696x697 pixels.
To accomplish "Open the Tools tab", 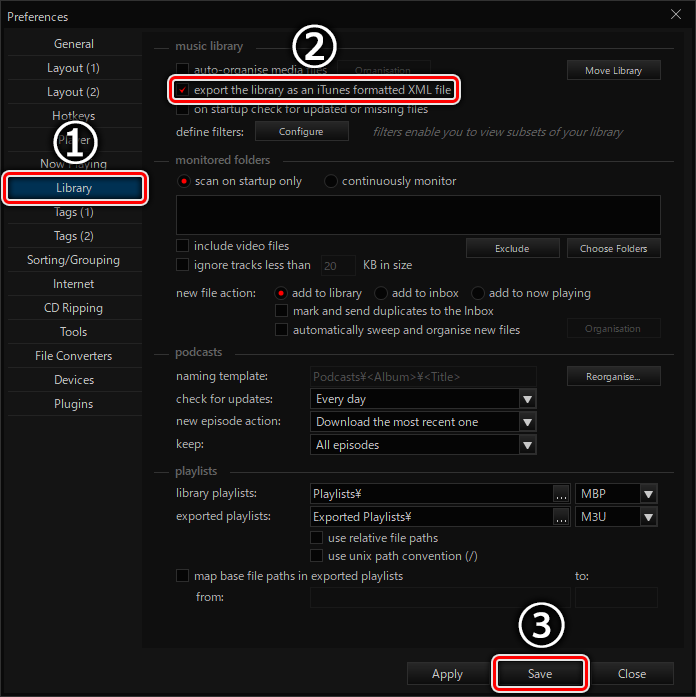I will 74,332.
